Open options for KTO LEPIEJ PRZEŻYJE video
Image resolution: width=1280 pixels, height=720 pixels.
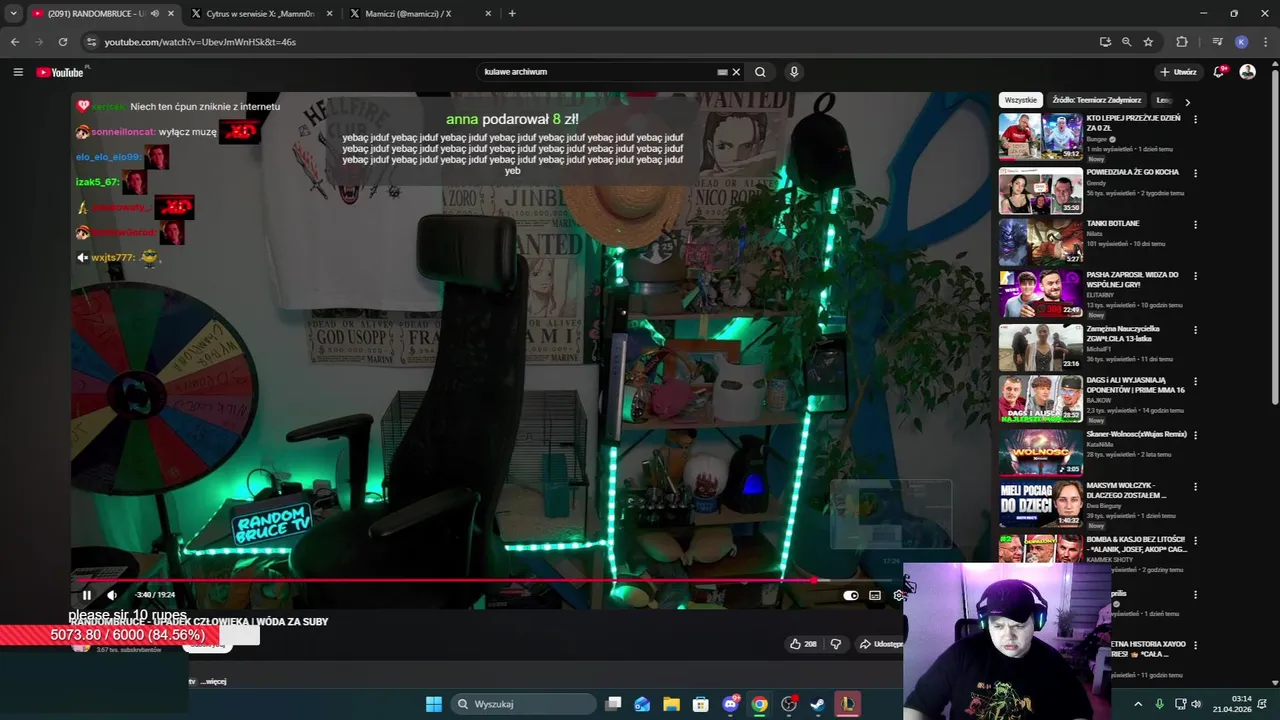pyautogui.click(x=1195, y=119)
